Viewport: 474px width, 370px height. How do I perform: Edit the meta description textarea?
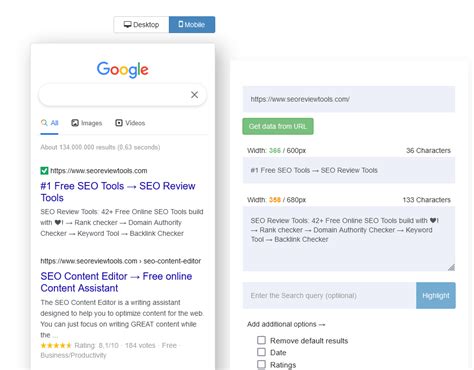(349, 239)
